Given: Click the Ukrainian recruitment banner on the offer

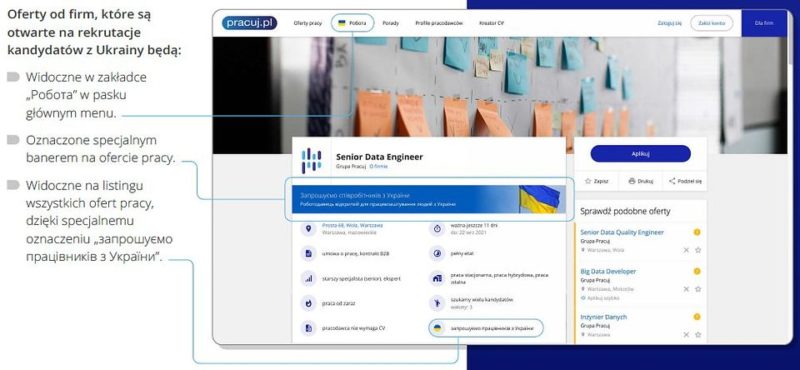Looking at the screenshot, I should point(429,199).
